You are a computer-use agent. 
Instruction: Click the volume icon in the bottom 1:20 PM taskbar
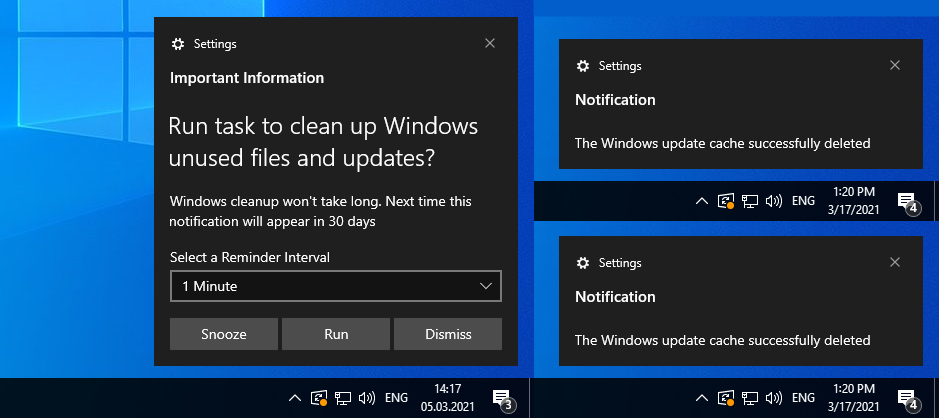coord(774,398)
